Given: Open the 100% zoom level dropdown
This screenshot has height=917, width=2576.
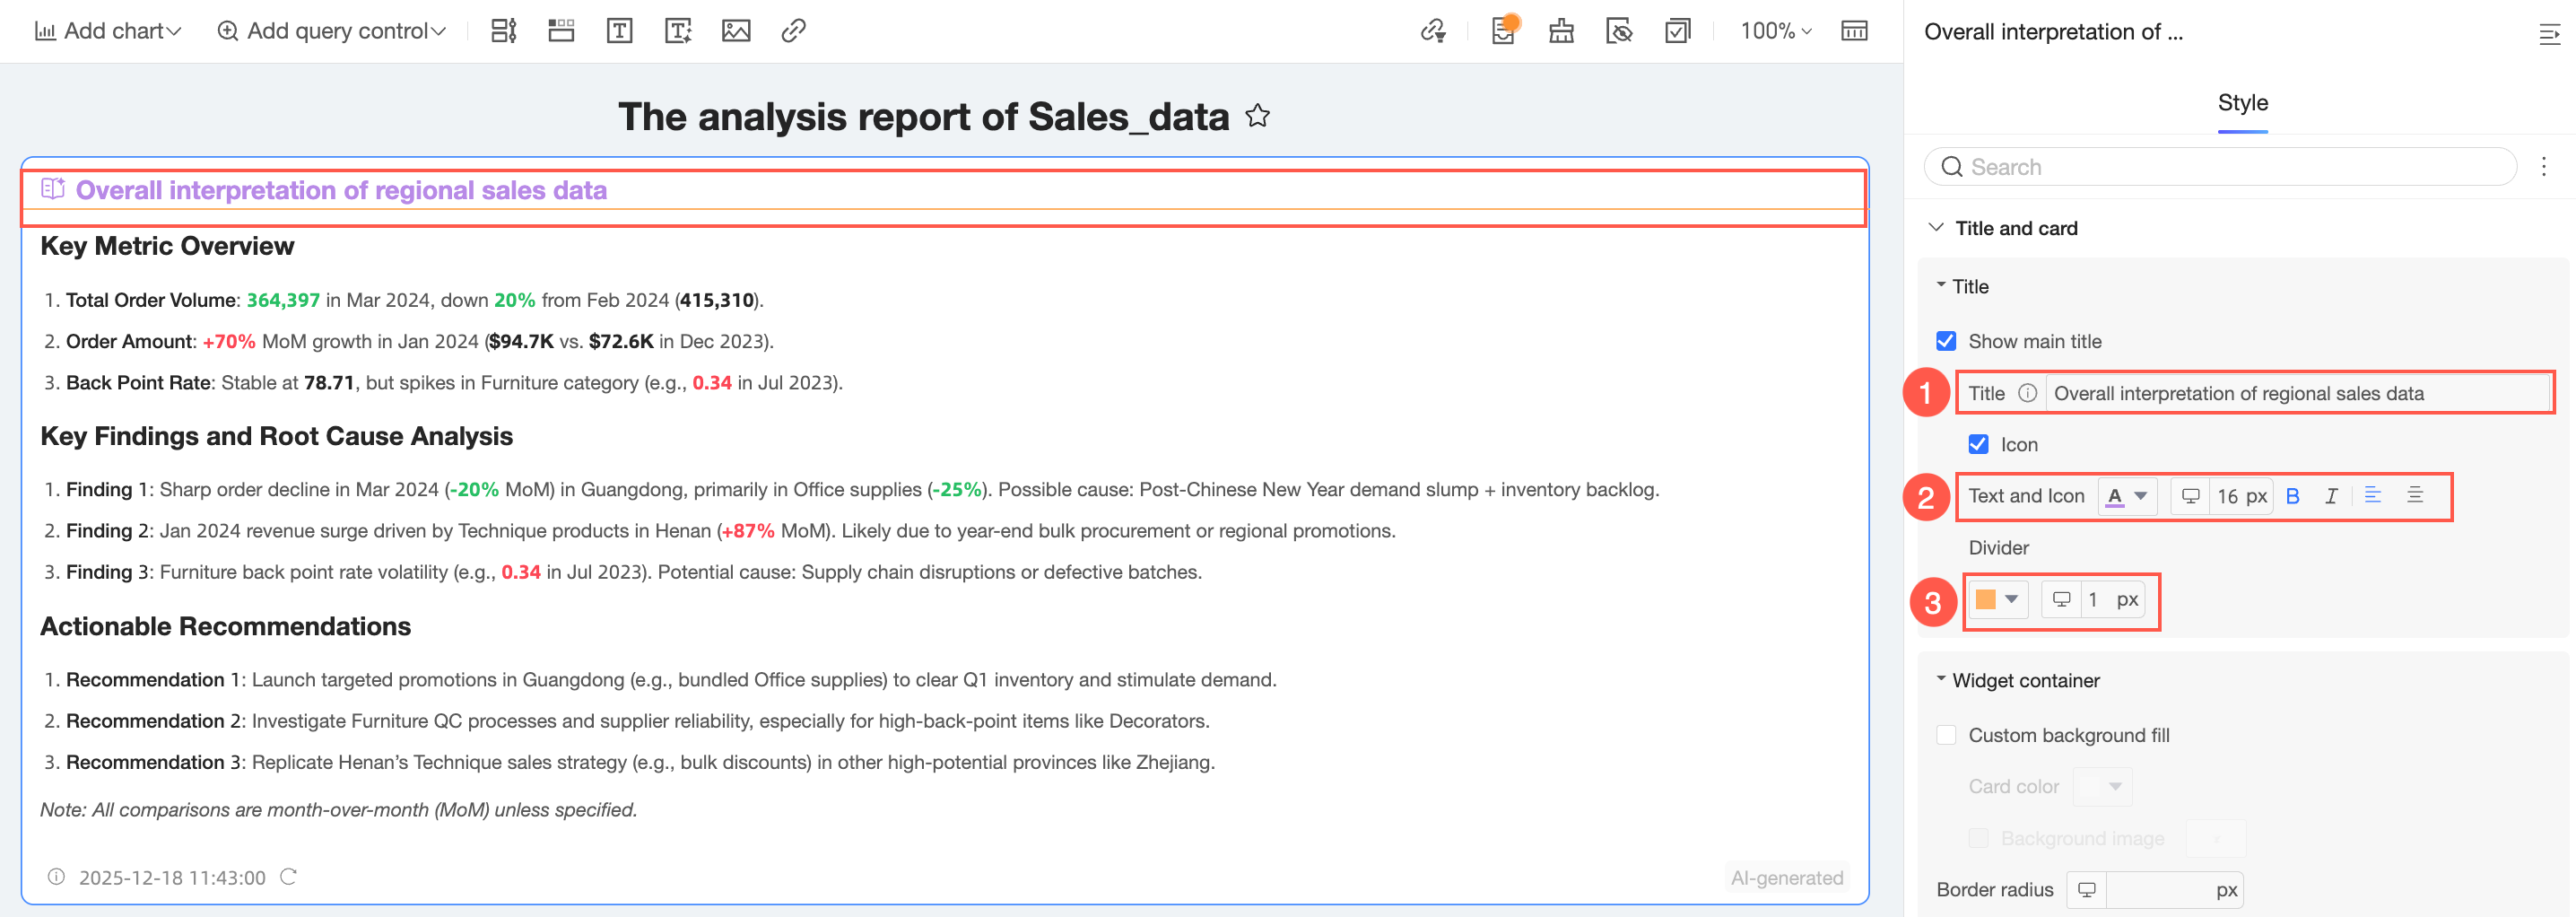Looking at the screenshot, I should tap(1775, 31).
